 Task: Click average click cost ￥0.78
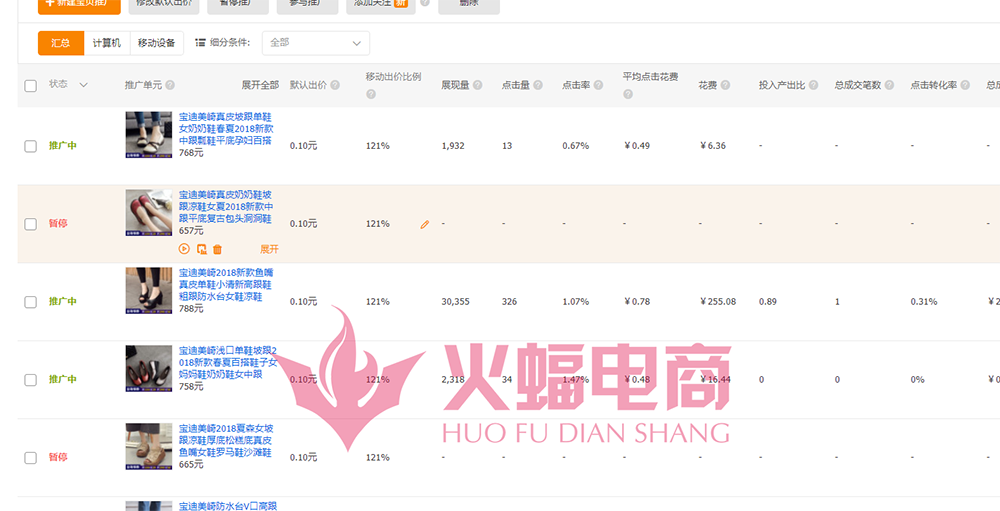click(637, 302)
